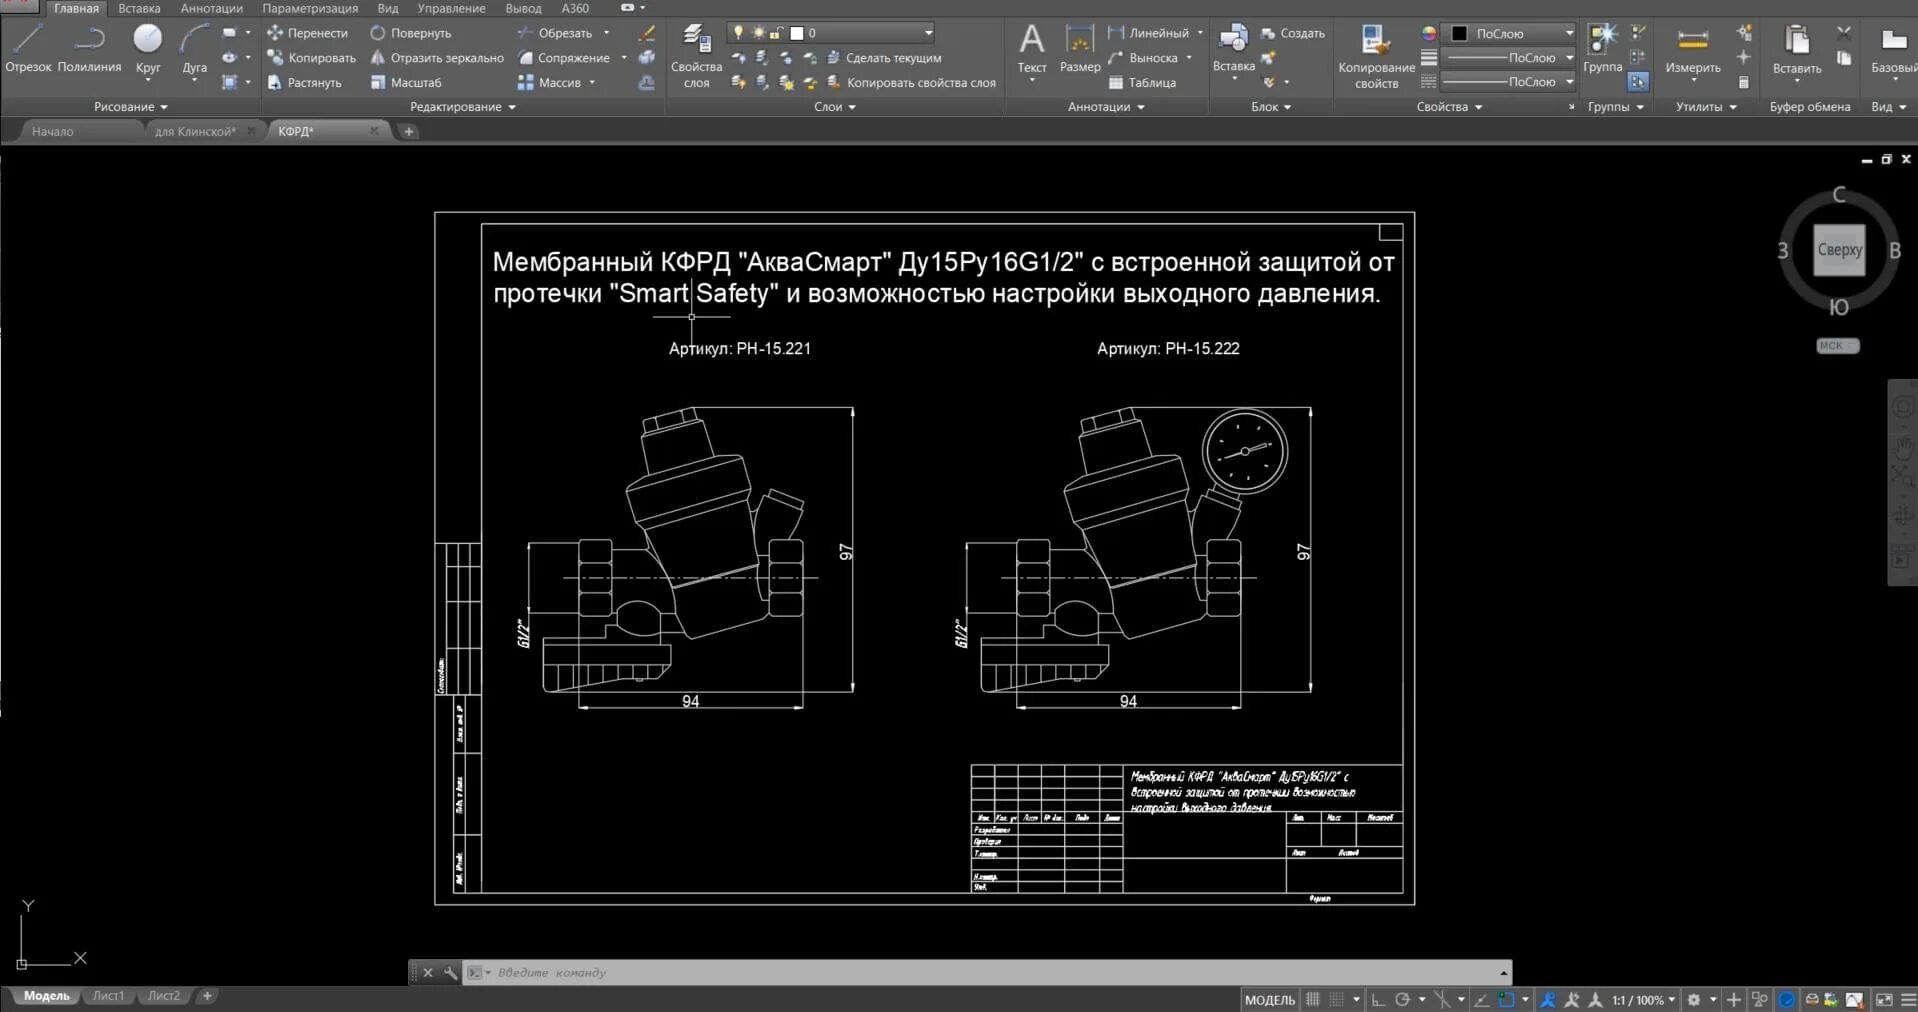The image size is (1918, 1012).
Task: Expand the Рисование panel
Action: (x=131, y=107)
